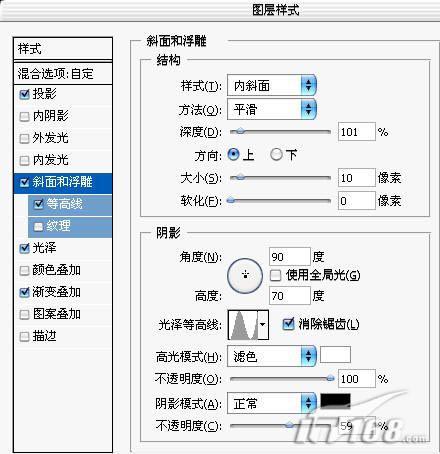Expand the 光泽等高线 contour picker arrow
Viewport: 440px width, 454px height.
click(263, 325)
